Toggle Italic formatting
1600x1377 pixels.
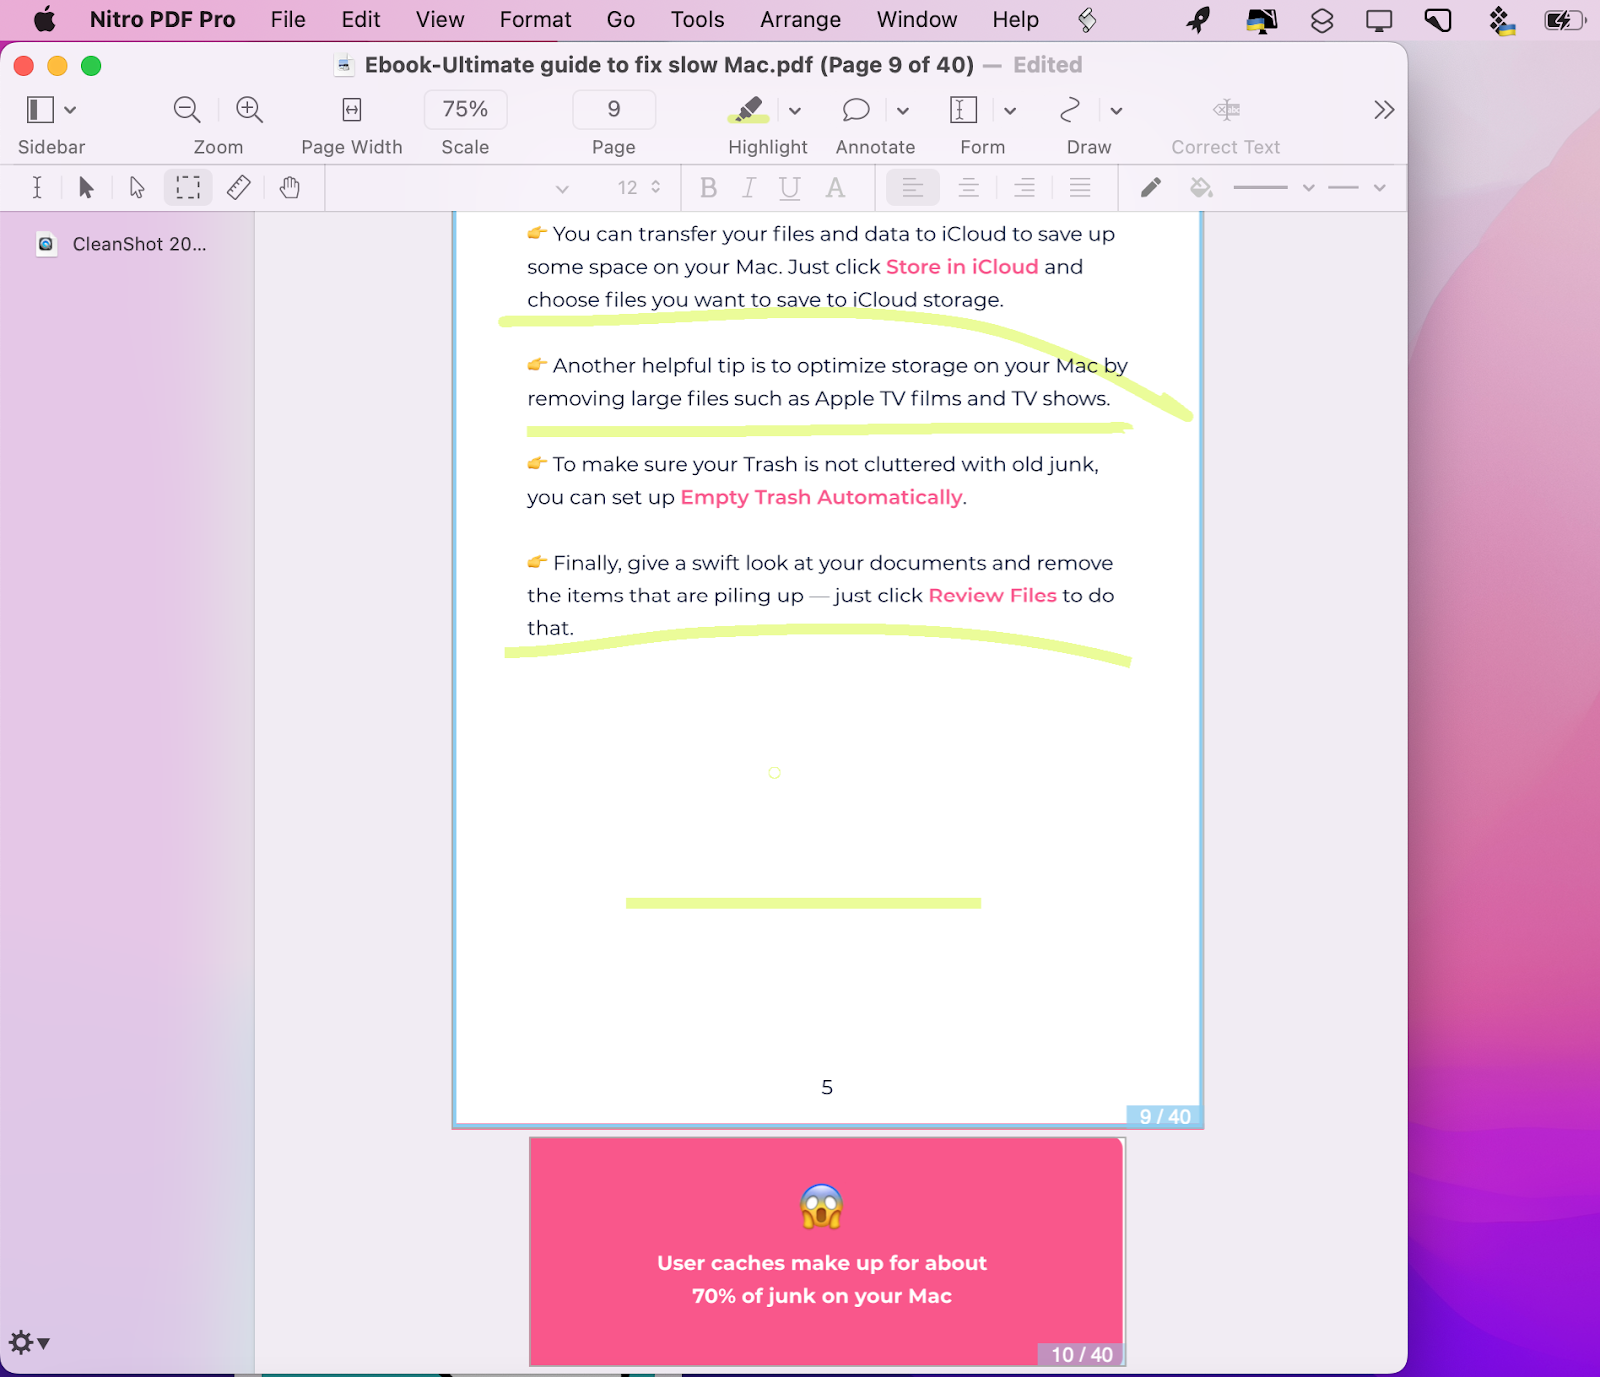coord(749,187)
